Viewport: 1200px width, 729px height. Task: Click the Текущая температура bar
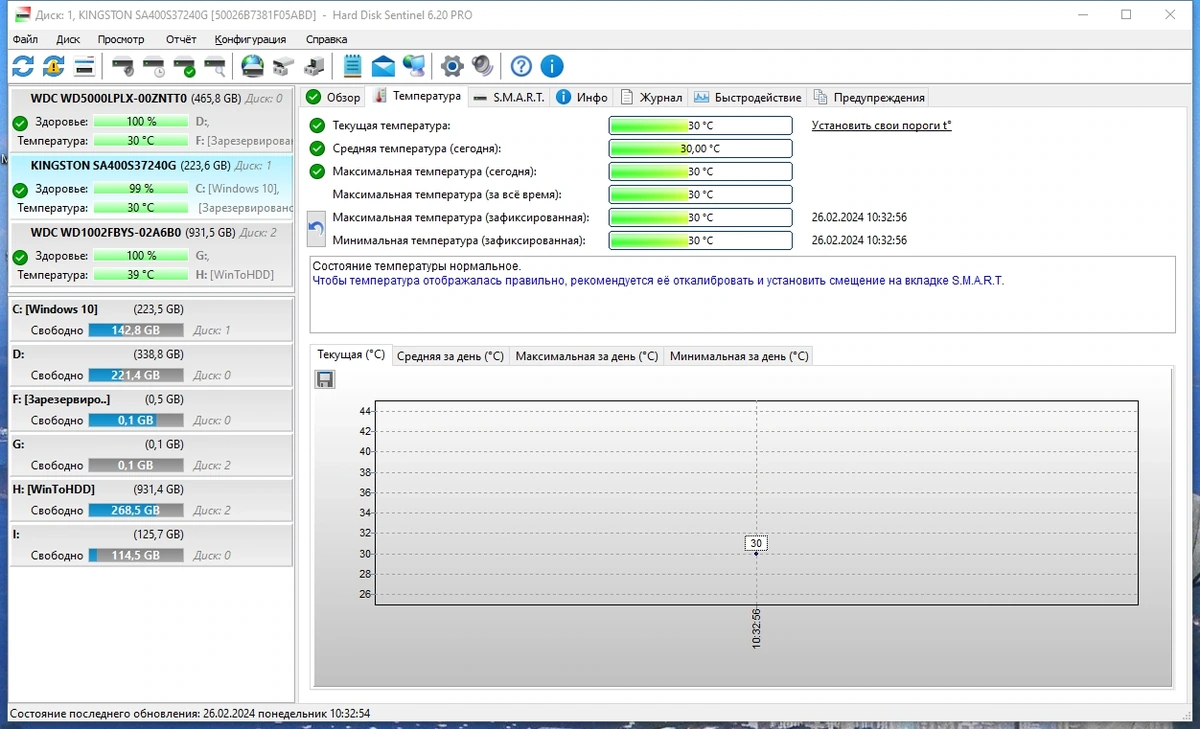click(x=700, y=125)
